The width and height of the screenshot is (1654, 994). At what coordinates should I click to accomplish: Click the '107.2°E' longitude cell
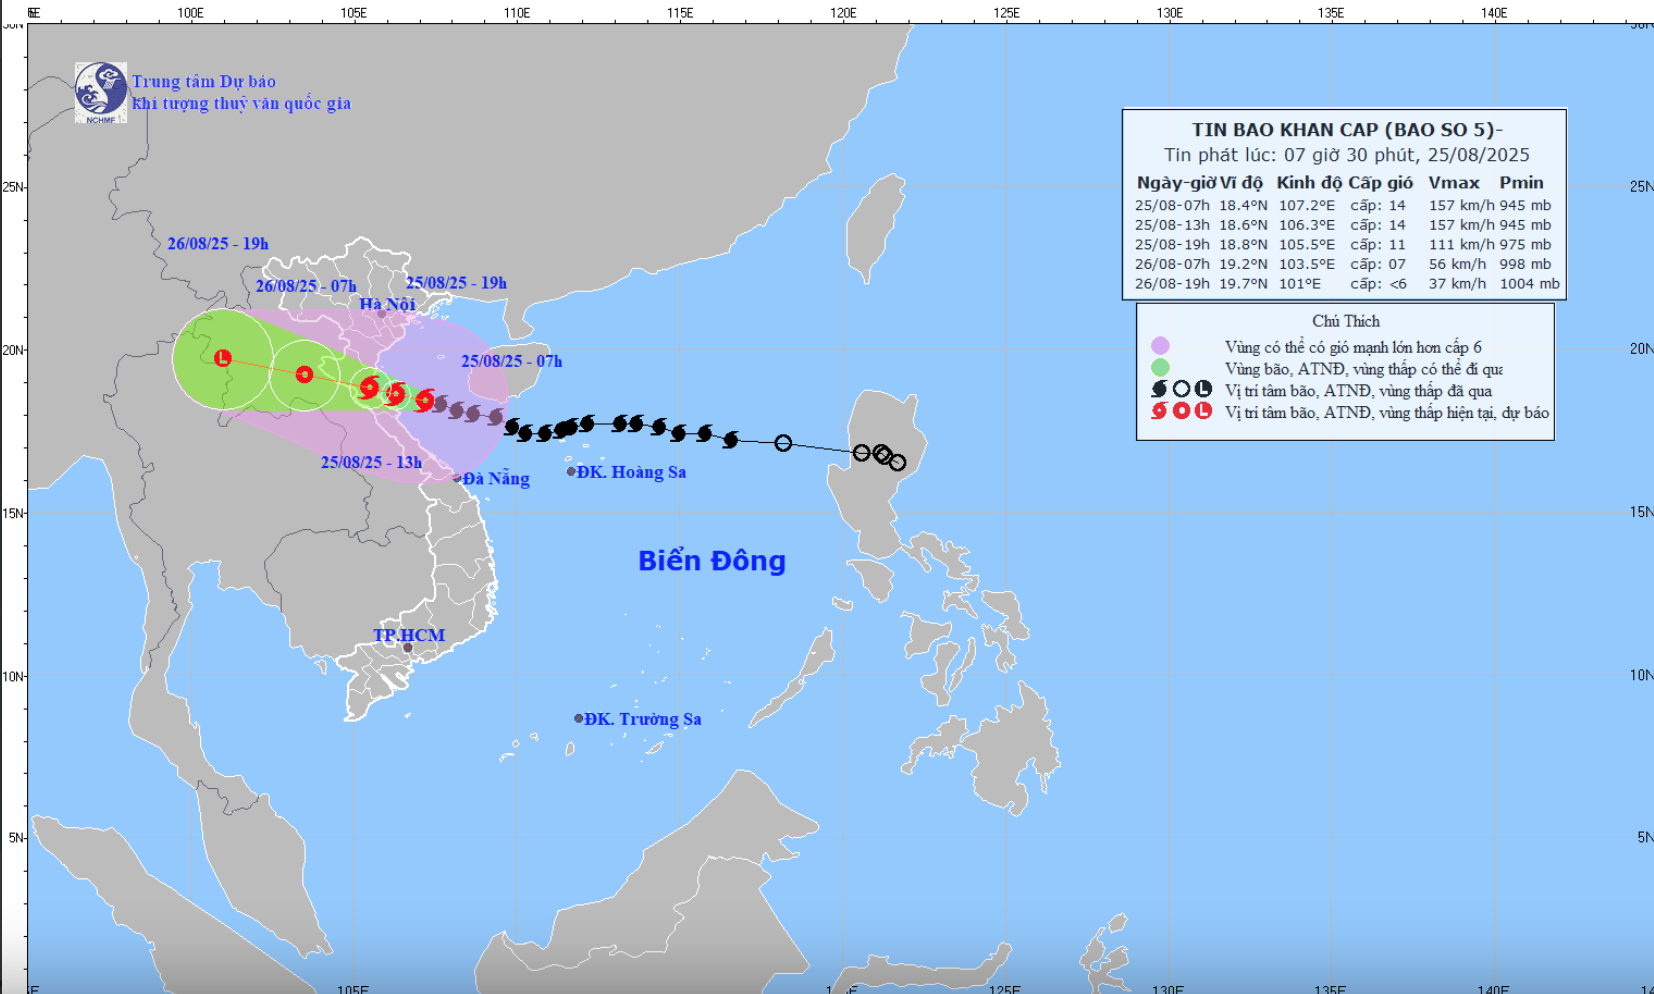pyautogui.click(x=1307, y=206)
